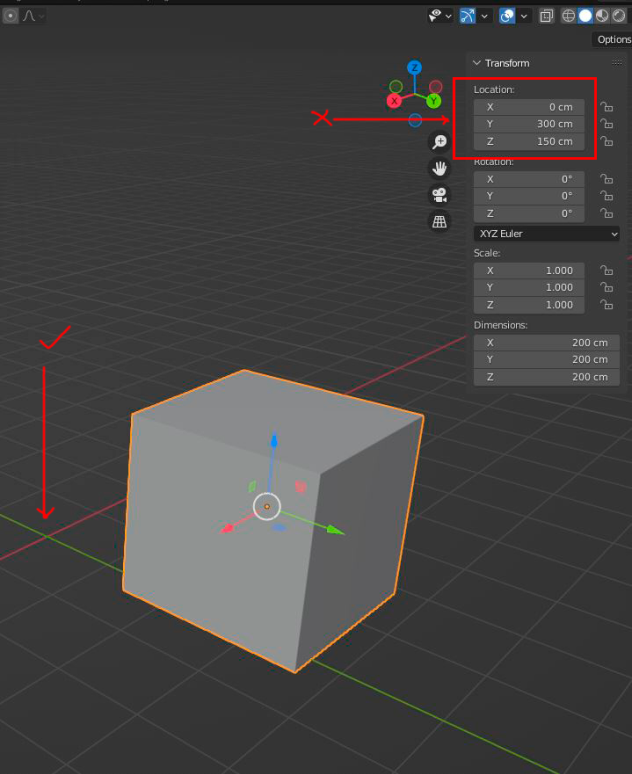632x774 pixels.
Task: Open the XYZ Euler rotation mode dropdown
Action: pyautogui.click(x=547, y=234)
